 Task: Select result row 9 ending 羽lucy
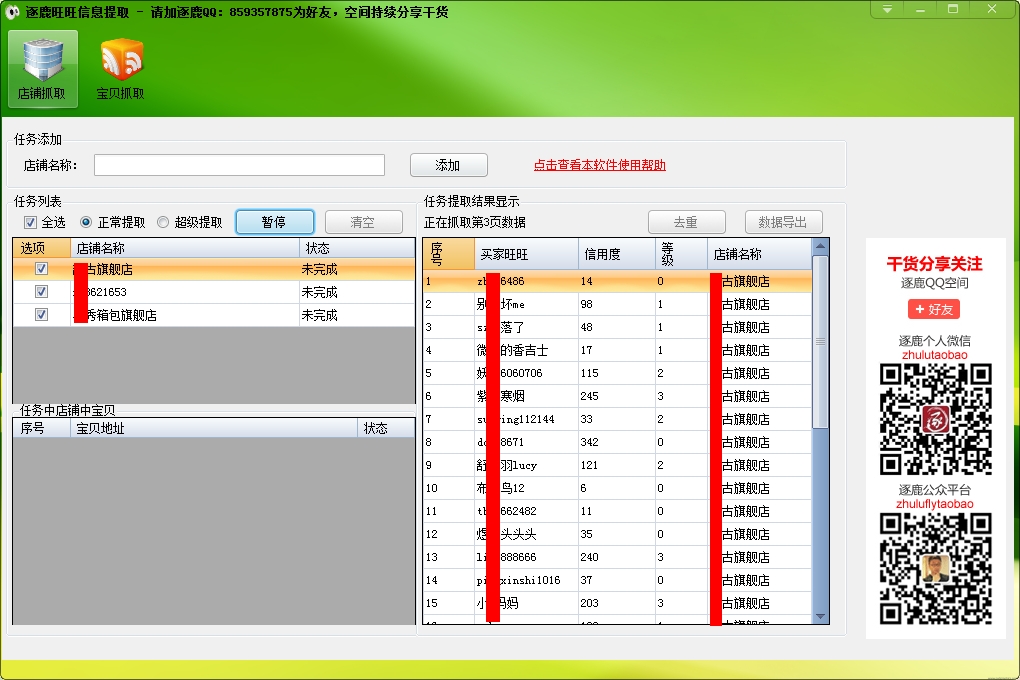tap(617, 465)
